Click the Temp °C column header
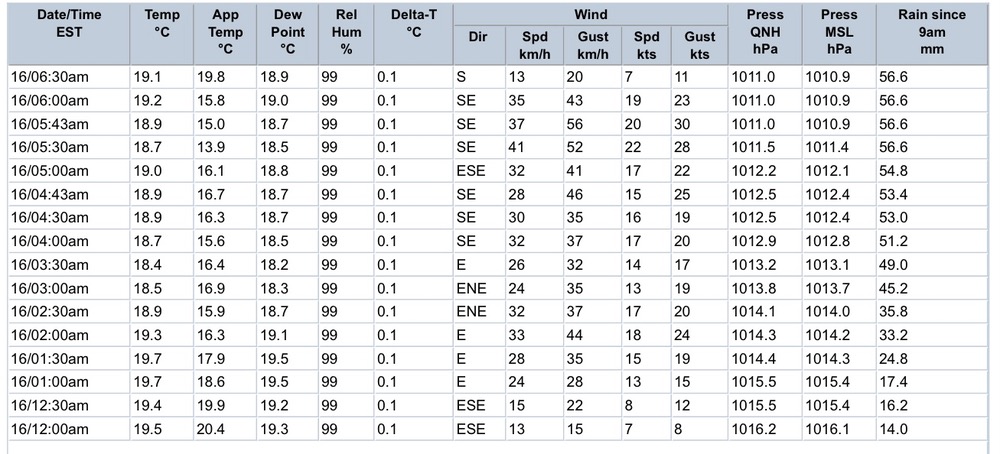The image size is (1000, 454). pos(161,24)
